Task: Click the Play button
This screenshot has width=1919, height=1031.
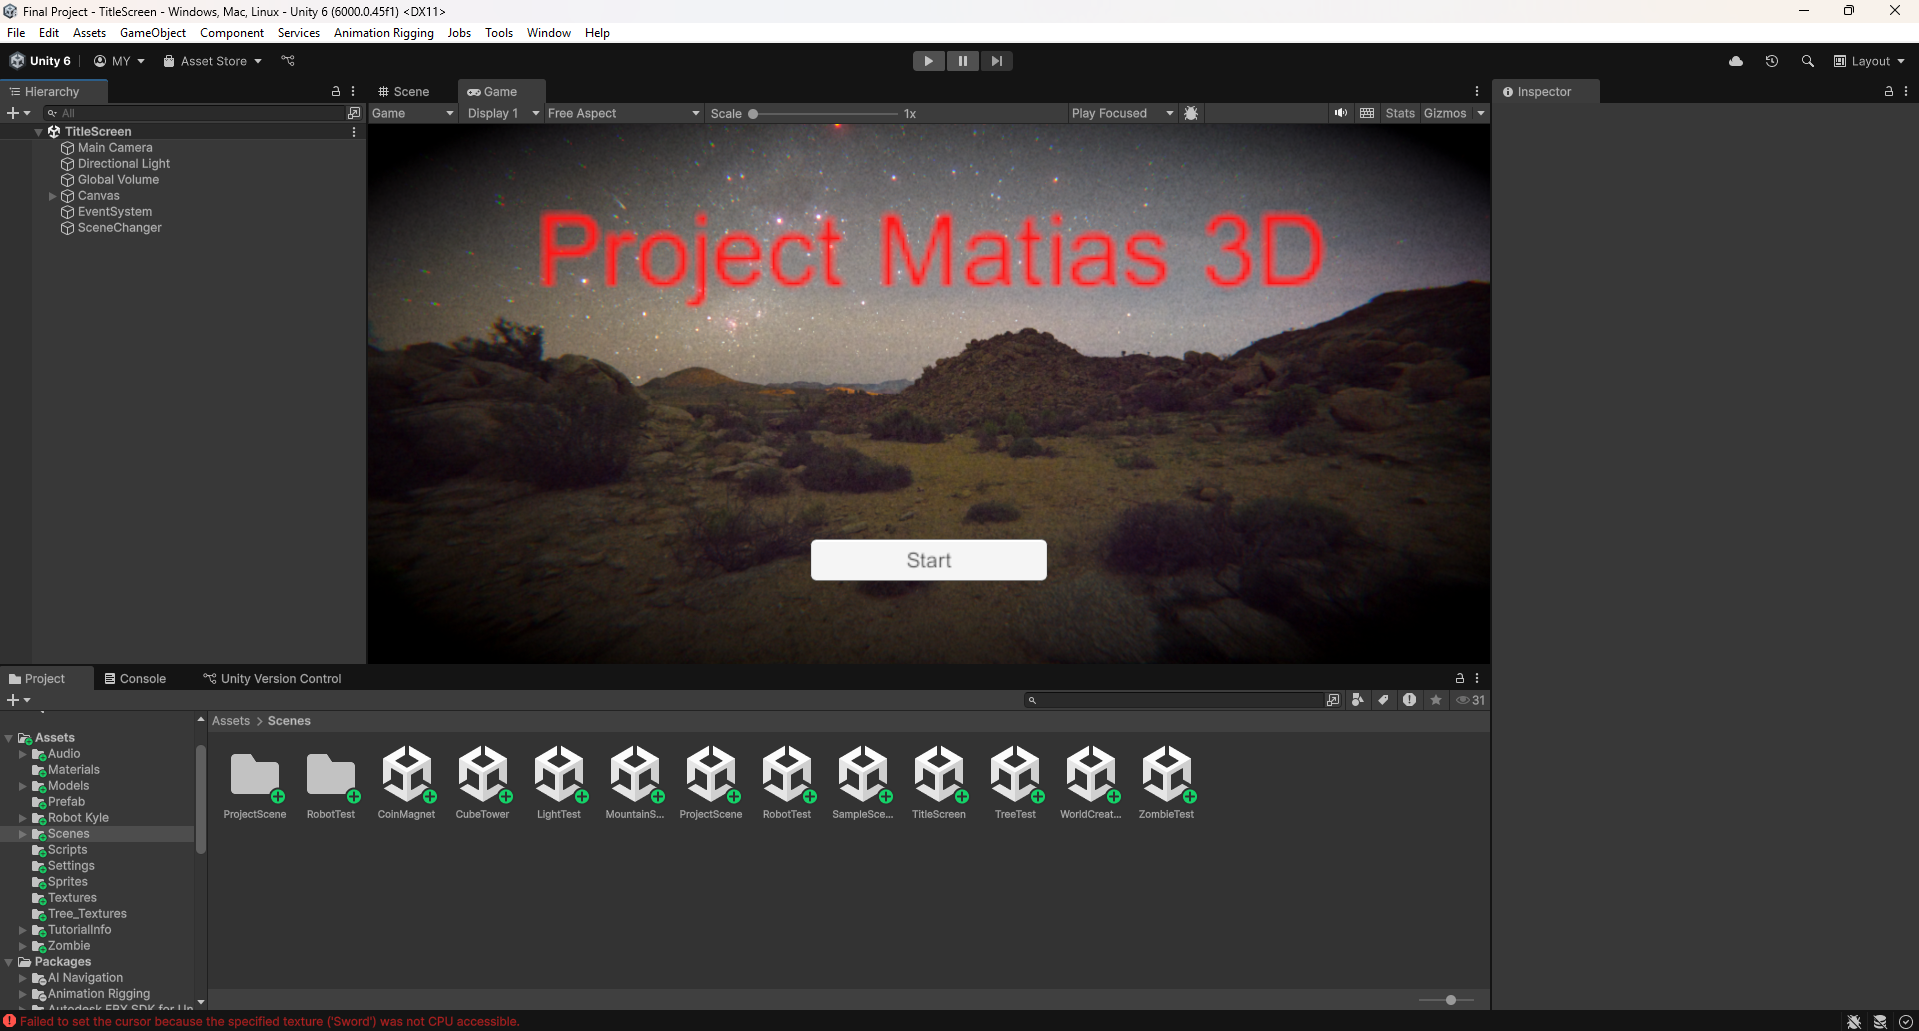Action: coord(928,61)
